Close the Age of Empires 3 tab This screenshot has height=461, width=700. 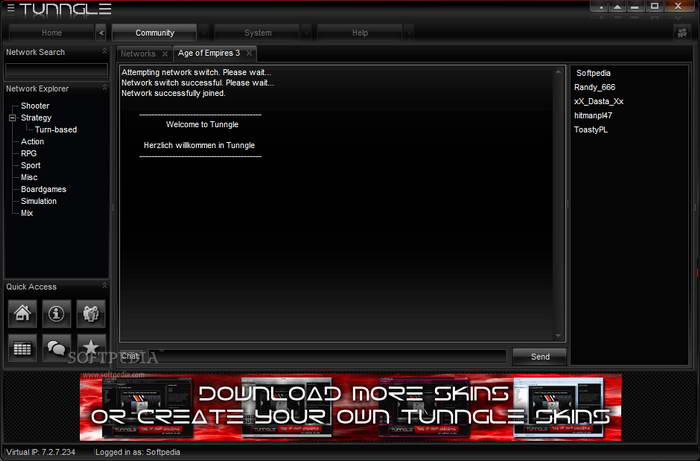point(249,53)
